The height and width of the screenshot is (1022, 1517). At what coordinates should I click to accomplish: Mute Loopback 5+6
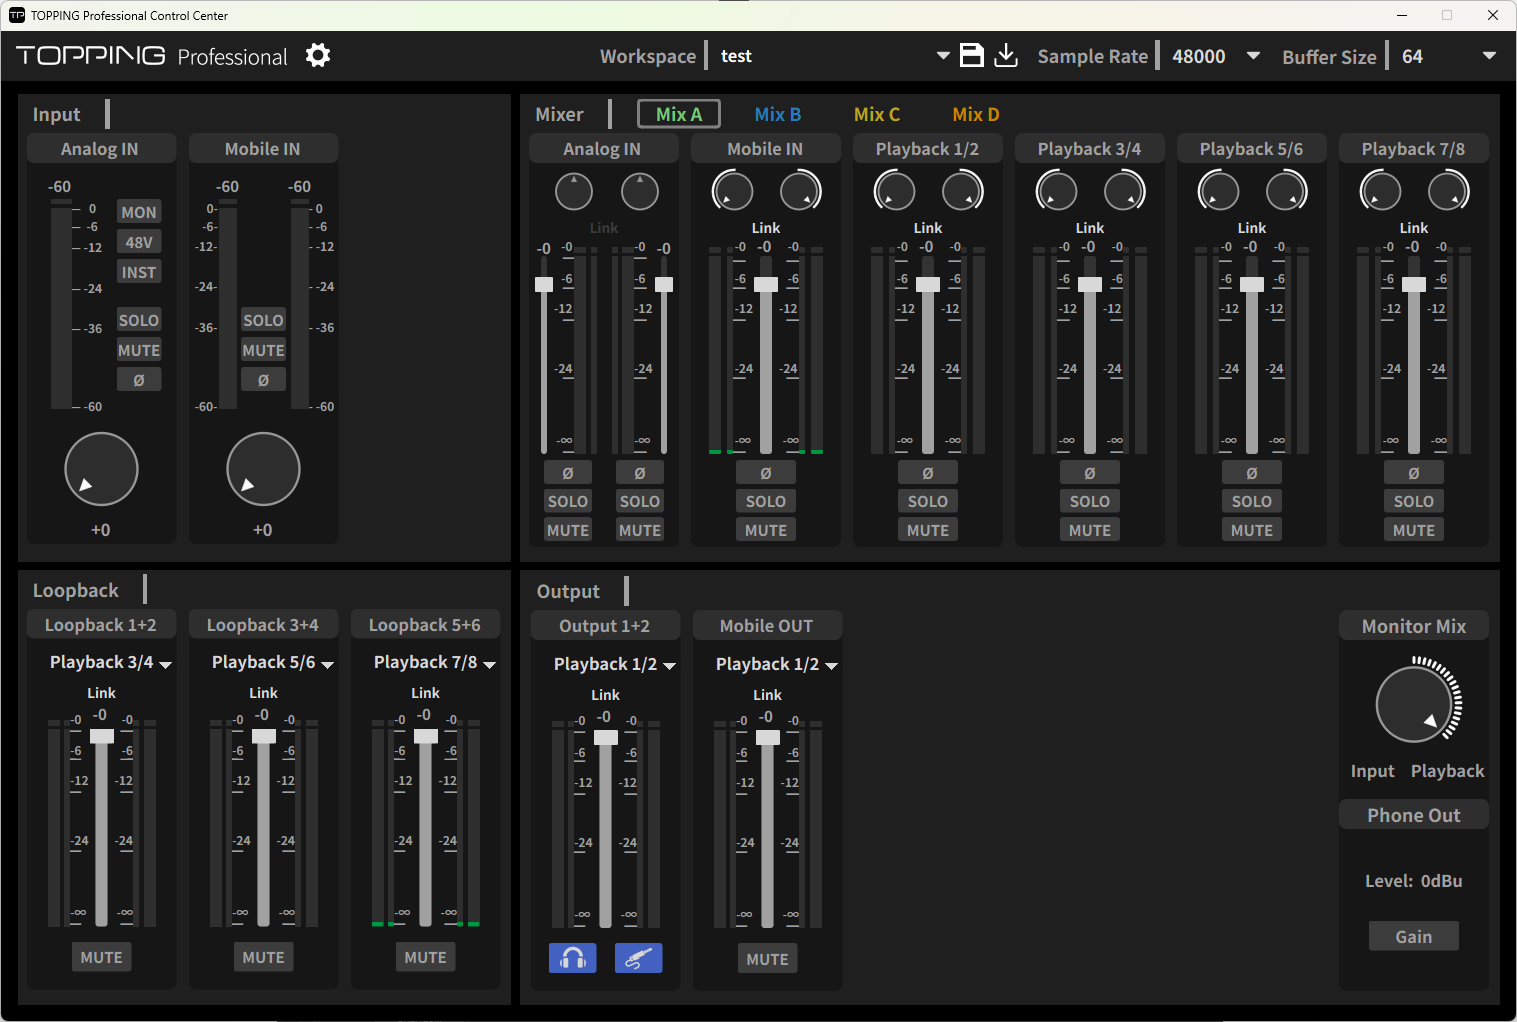(x=425, y=957)
